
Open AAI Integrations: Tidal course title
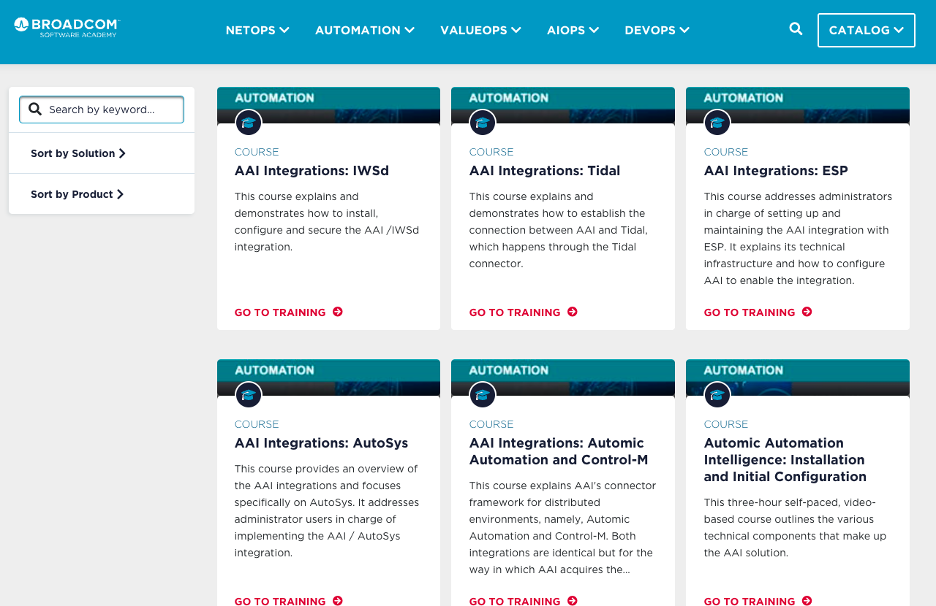(544, 171)
